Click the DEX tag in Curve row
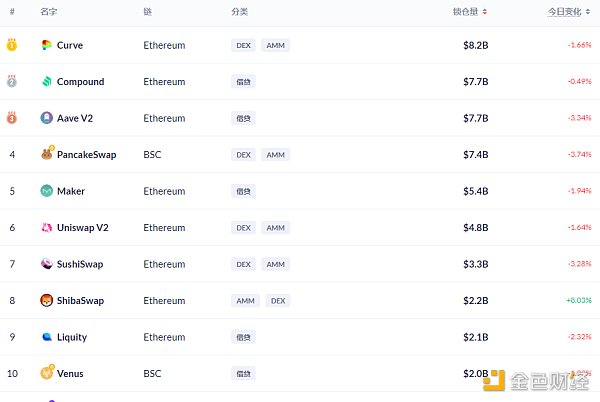 (x=243, y=45)
